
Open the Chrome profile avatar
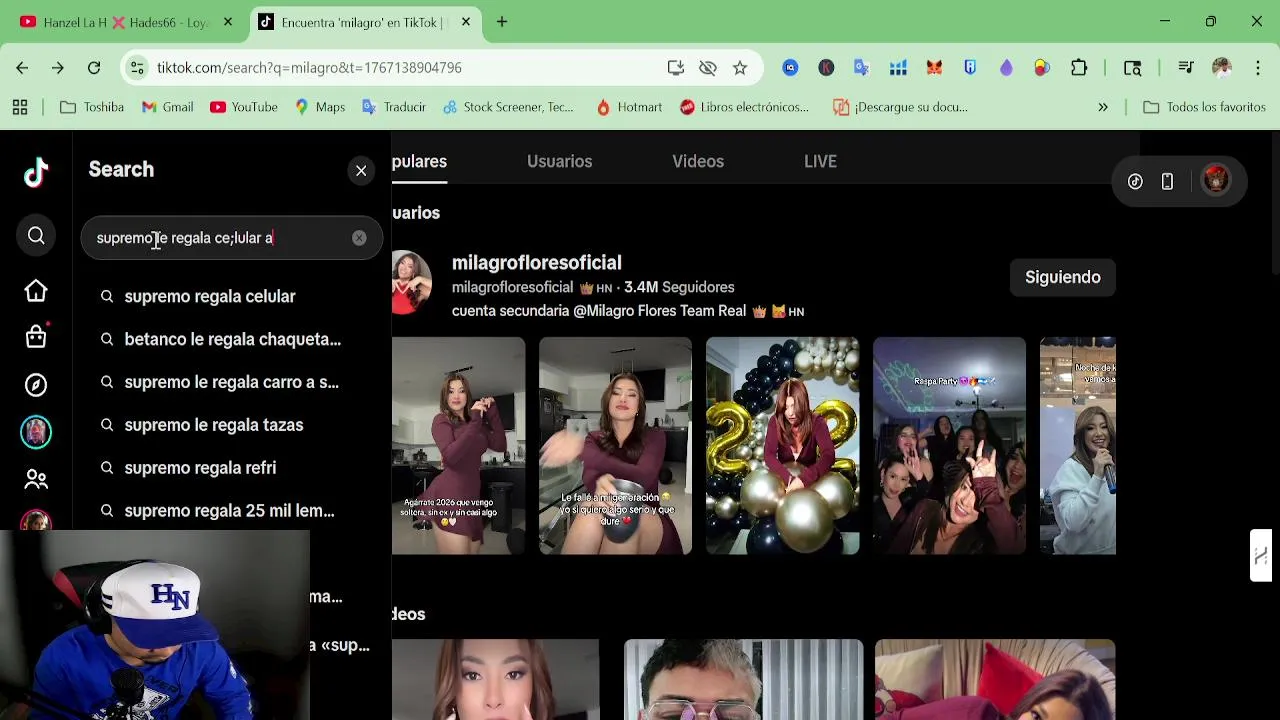pyautogui.click(x=1221, y=68)
